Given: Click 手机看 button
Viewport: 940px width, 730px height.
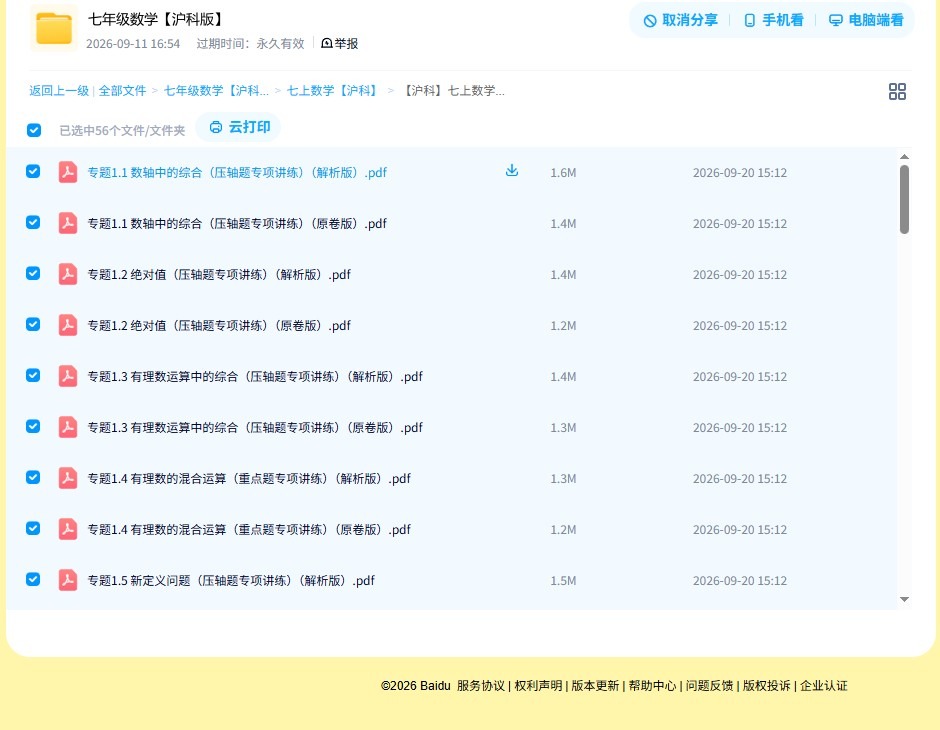Looking at the screenshot, I should pos(773,20).
